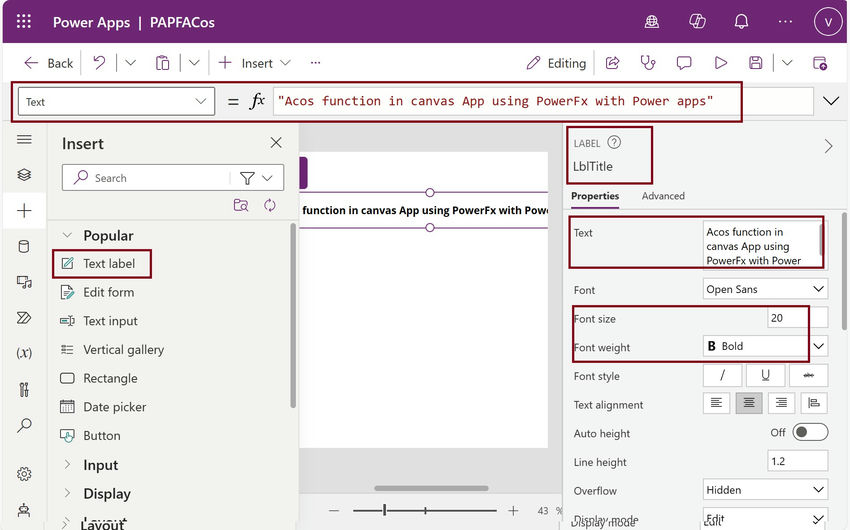Preview the app with Play icon

(720, 63)
